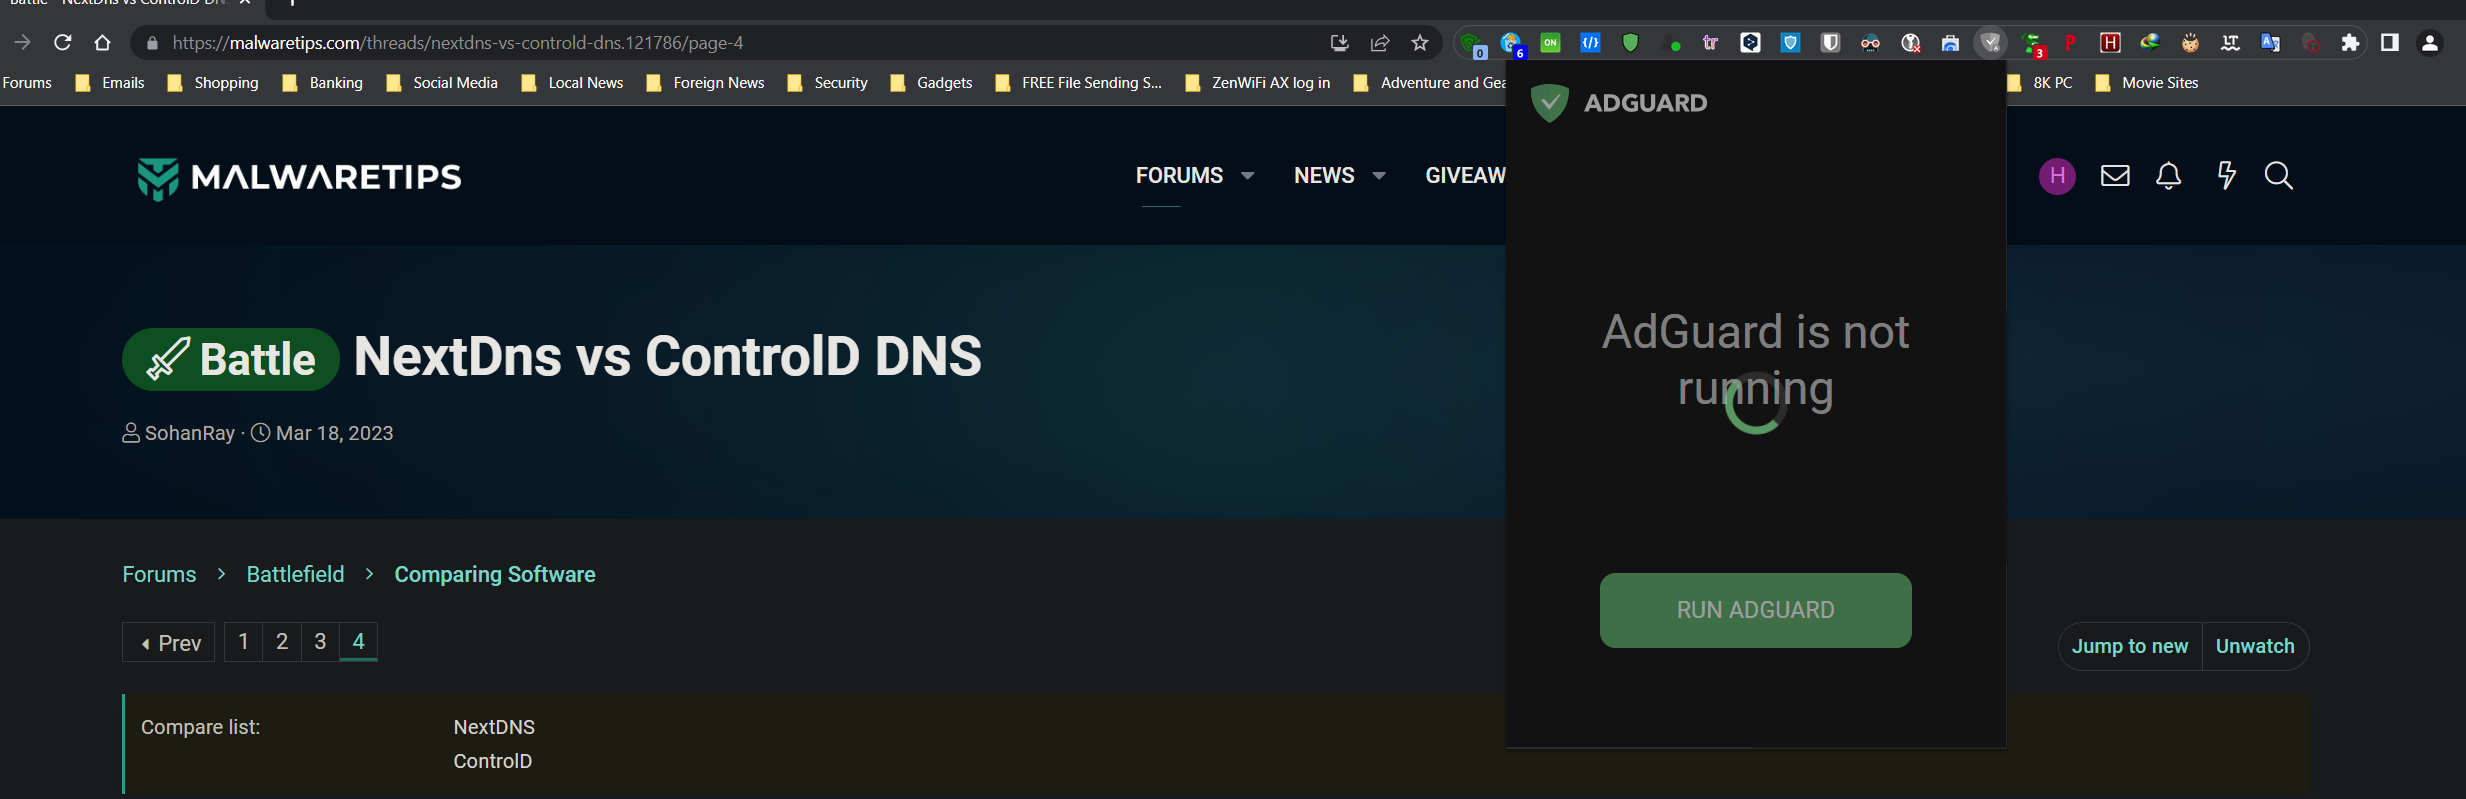Open the Gadgets bookmark folder
Screen dimensions: 2466x799
[x=931, y=83]
